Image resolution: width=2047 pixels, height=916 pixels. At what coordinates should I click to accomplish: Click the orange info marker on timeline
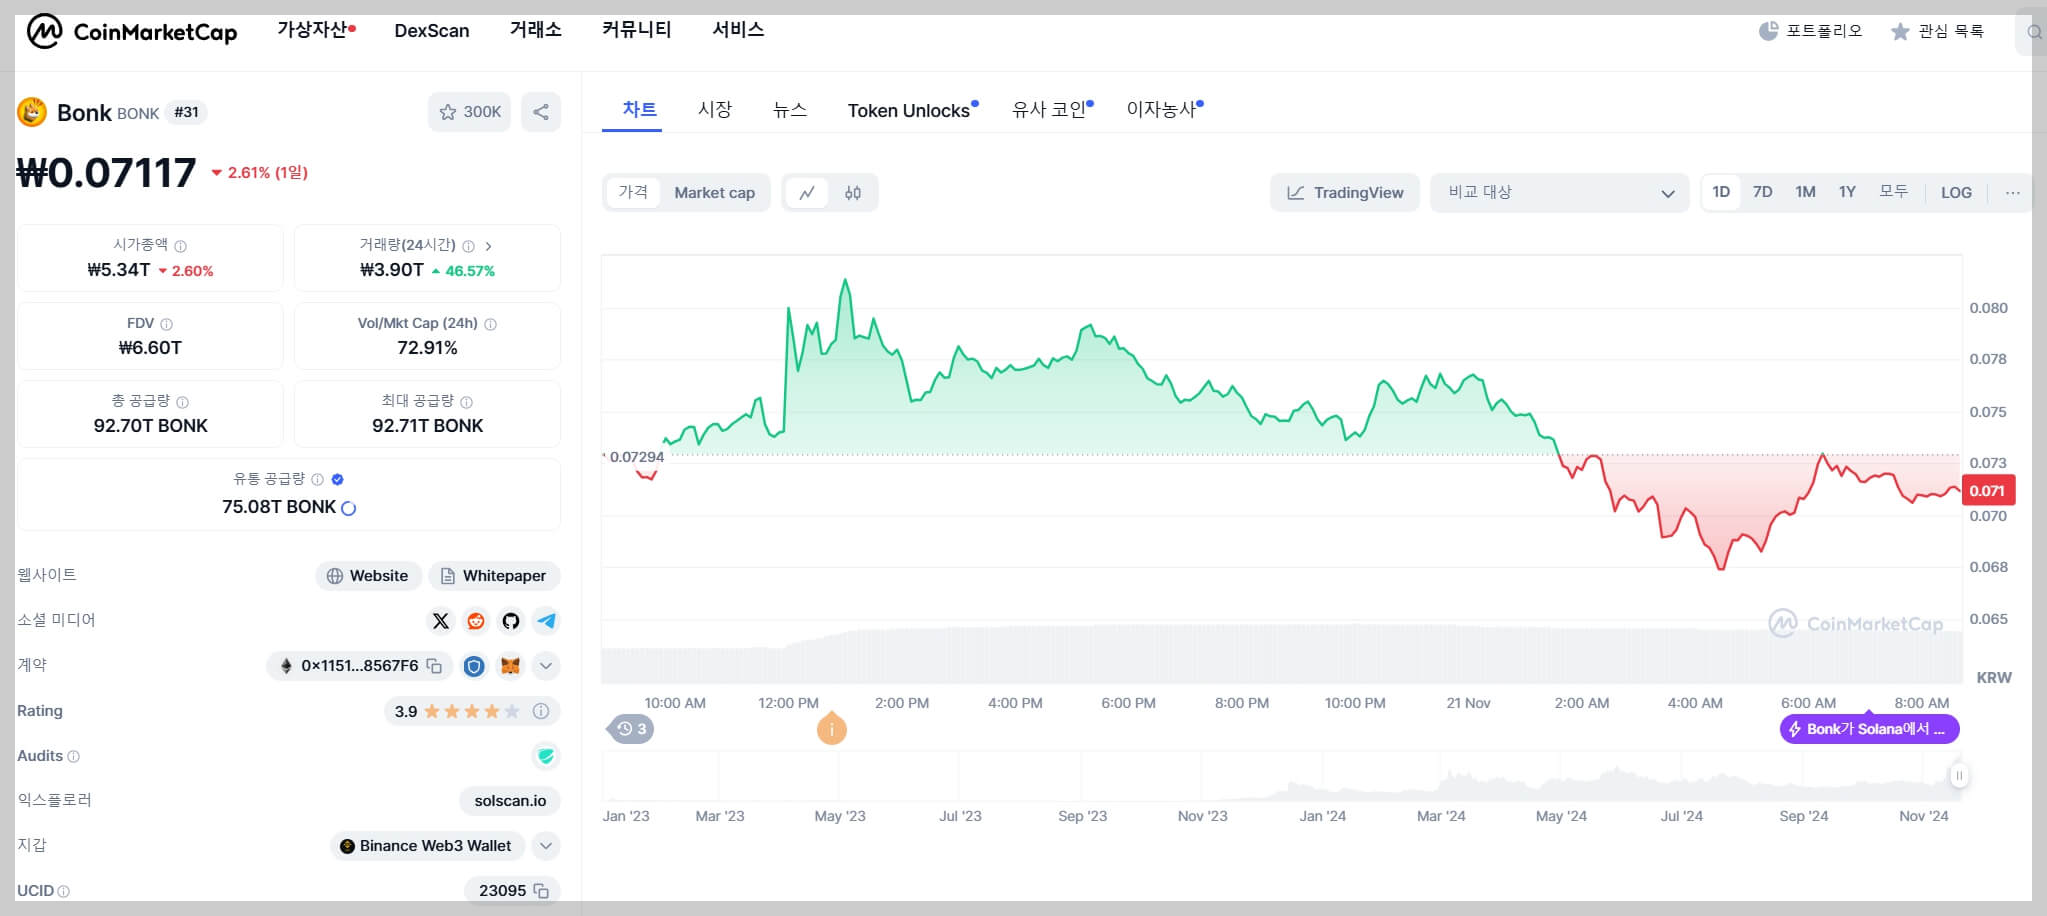pyautogui.click(x=832, y=729)
